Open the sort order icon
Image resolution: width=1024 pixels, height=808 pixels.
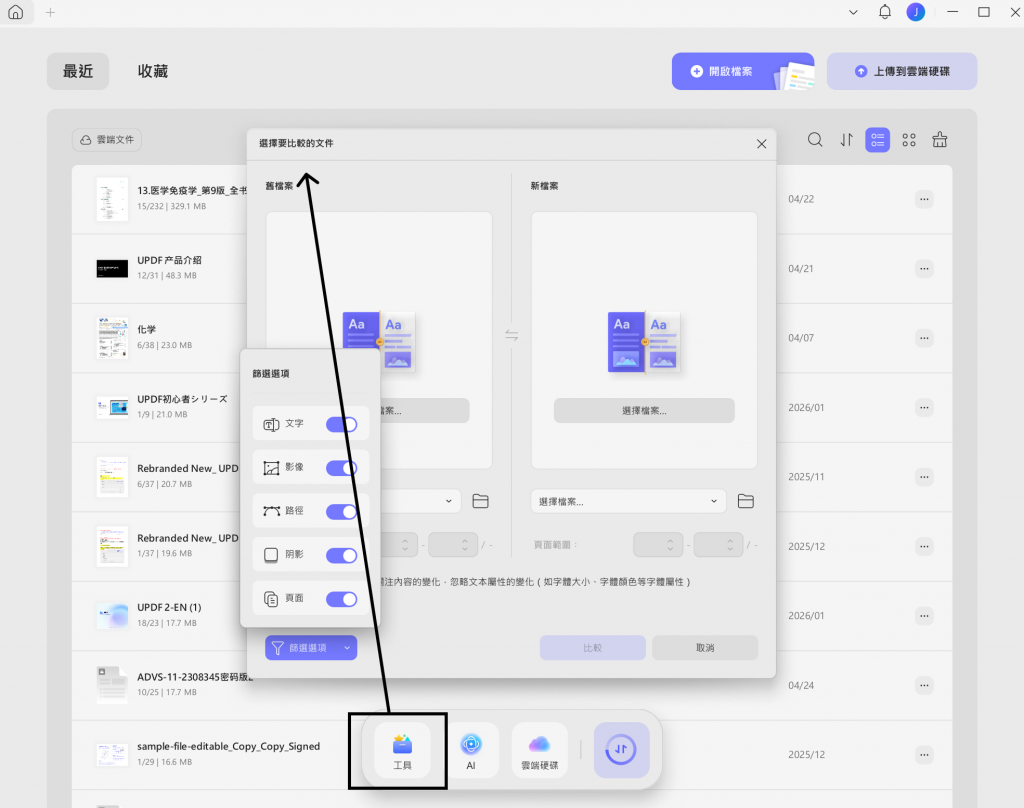click(846, 140)
